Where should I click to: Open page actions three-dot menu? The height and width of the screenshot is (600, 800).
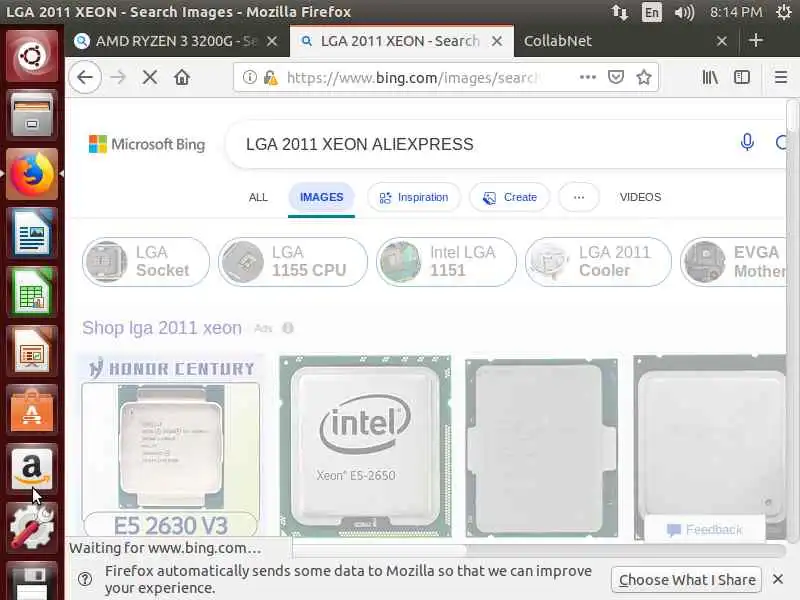588,77
